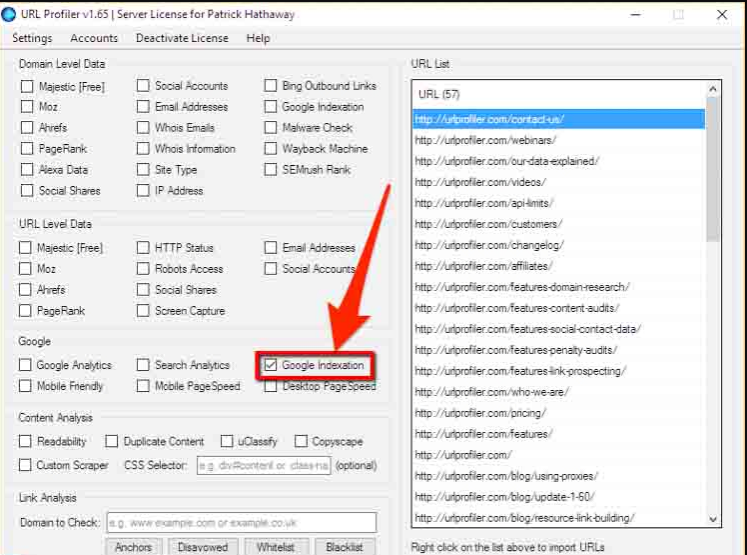Check URL Level Ahrefs option
Viewport: 747px width, 555px height.
tap(25, 290)
